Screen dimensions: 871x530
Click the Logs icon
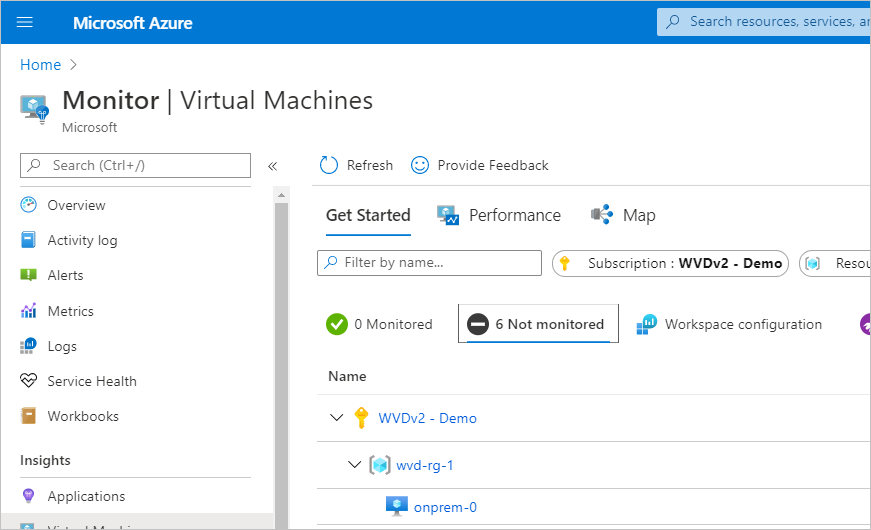point(28,346)
